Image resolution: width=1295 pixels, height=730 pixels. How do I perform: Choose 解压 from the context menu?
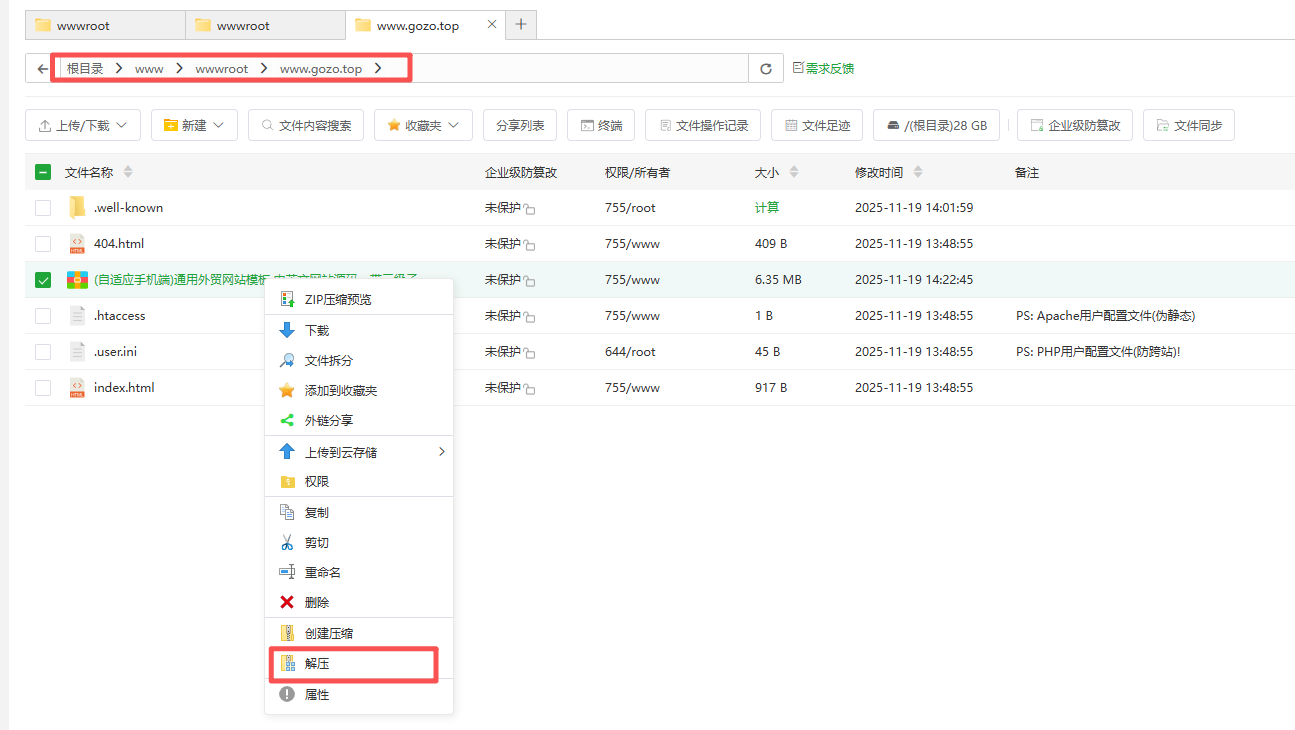tap(316, 664)
